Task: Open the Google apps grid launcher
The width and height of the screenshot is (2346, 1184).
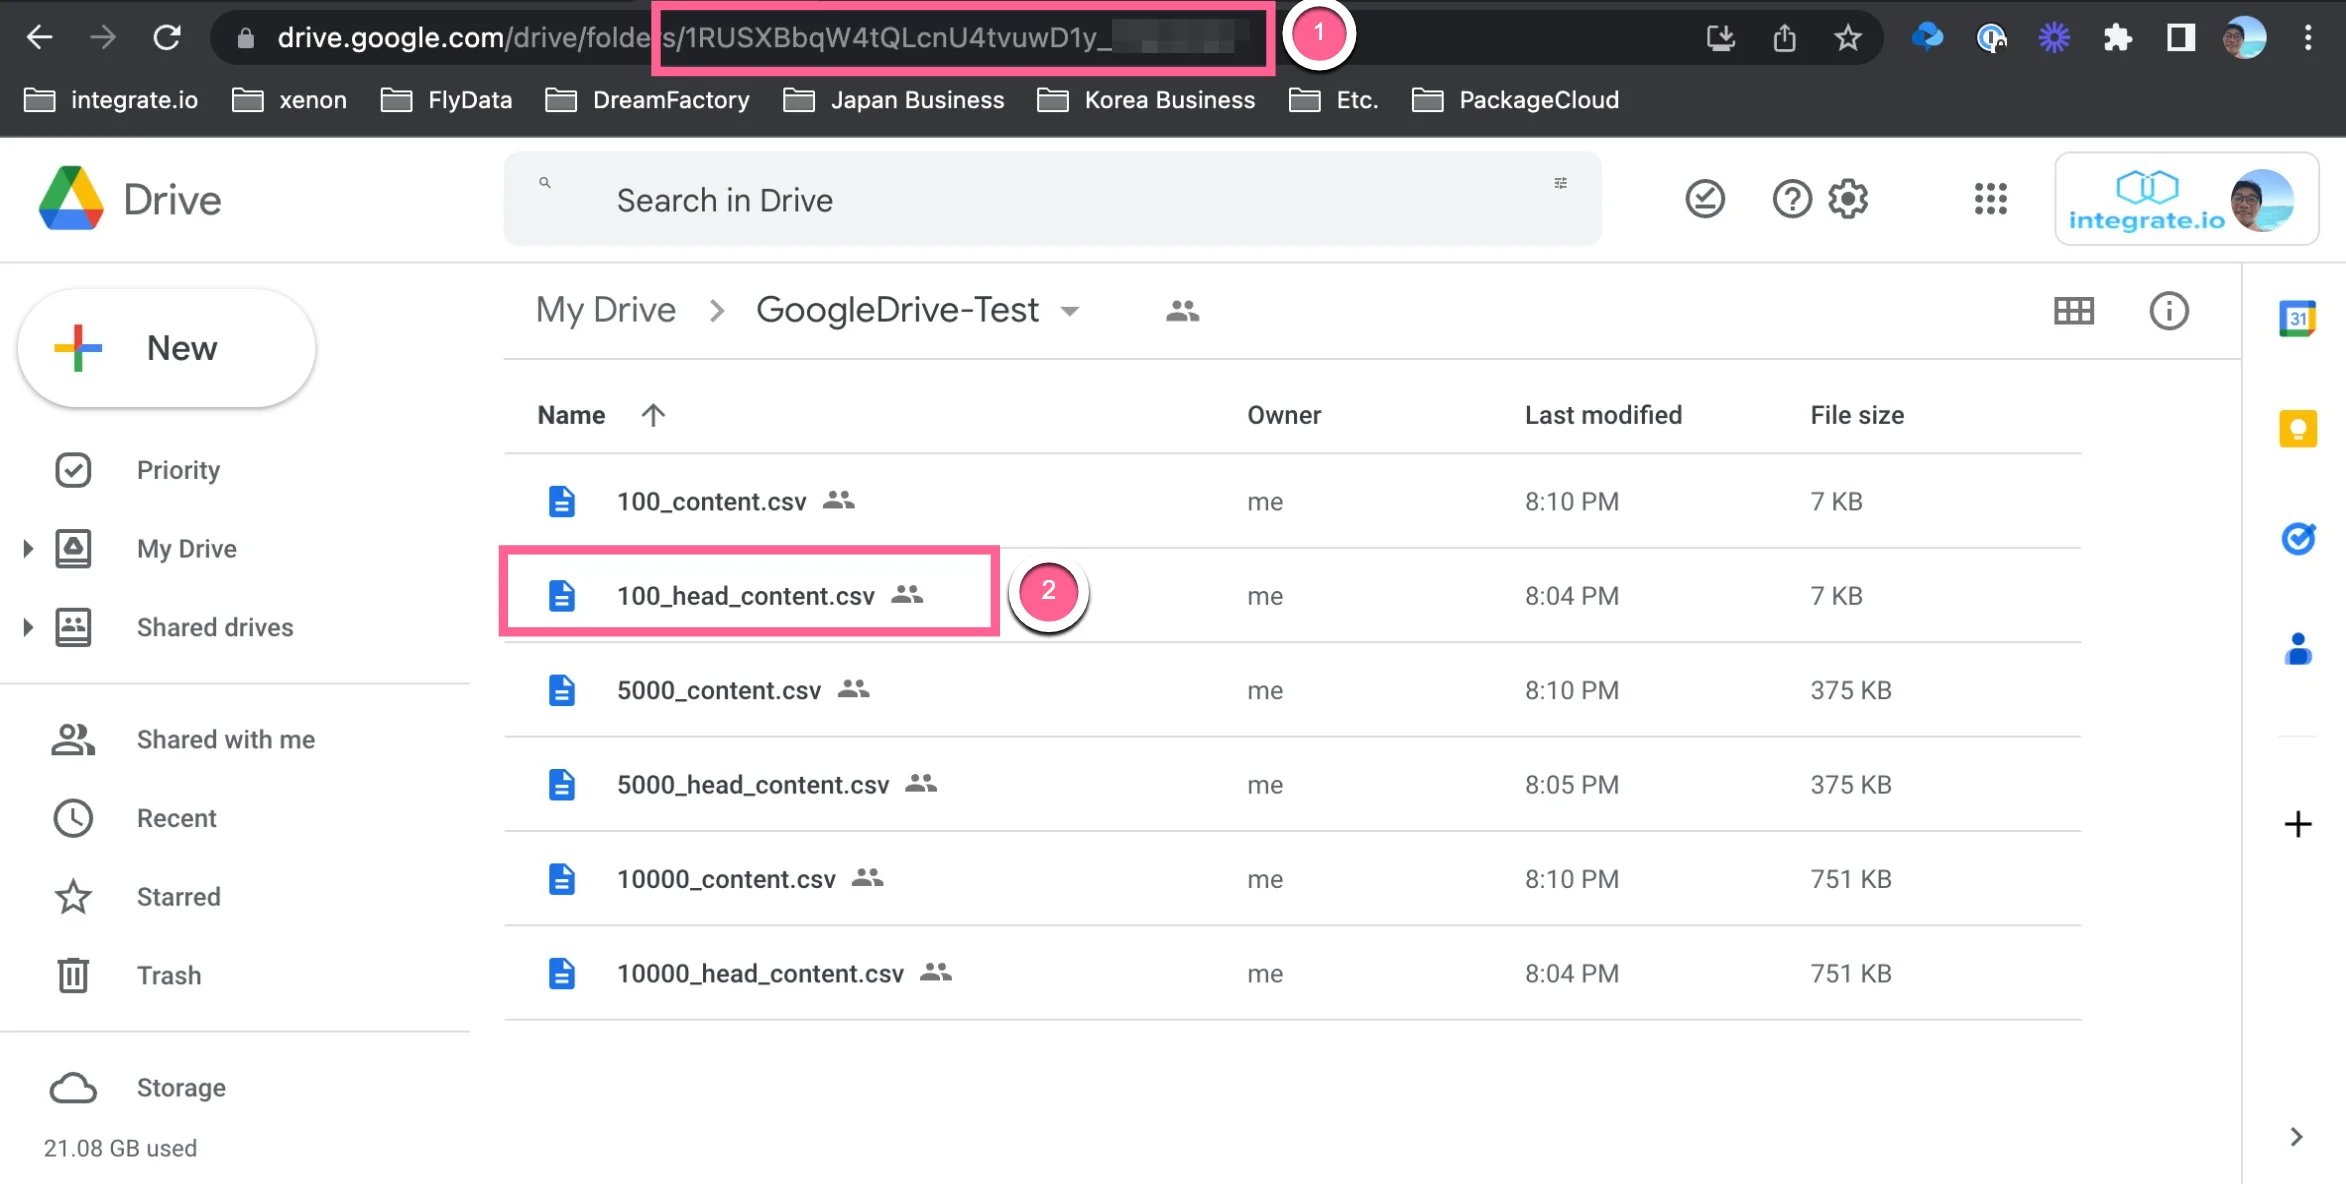Action: 1990,199
